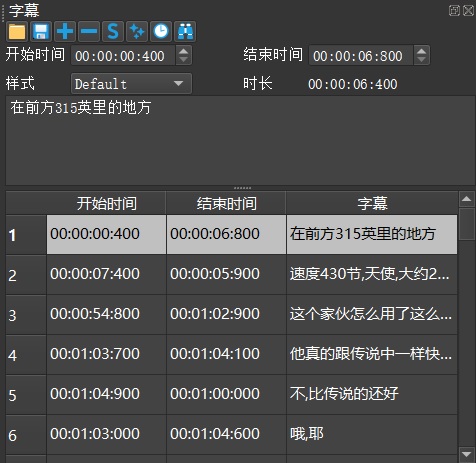The image size is (476, 463).
Task: Click the sparkle effects toolbar icon
Action: coord(137,32)
